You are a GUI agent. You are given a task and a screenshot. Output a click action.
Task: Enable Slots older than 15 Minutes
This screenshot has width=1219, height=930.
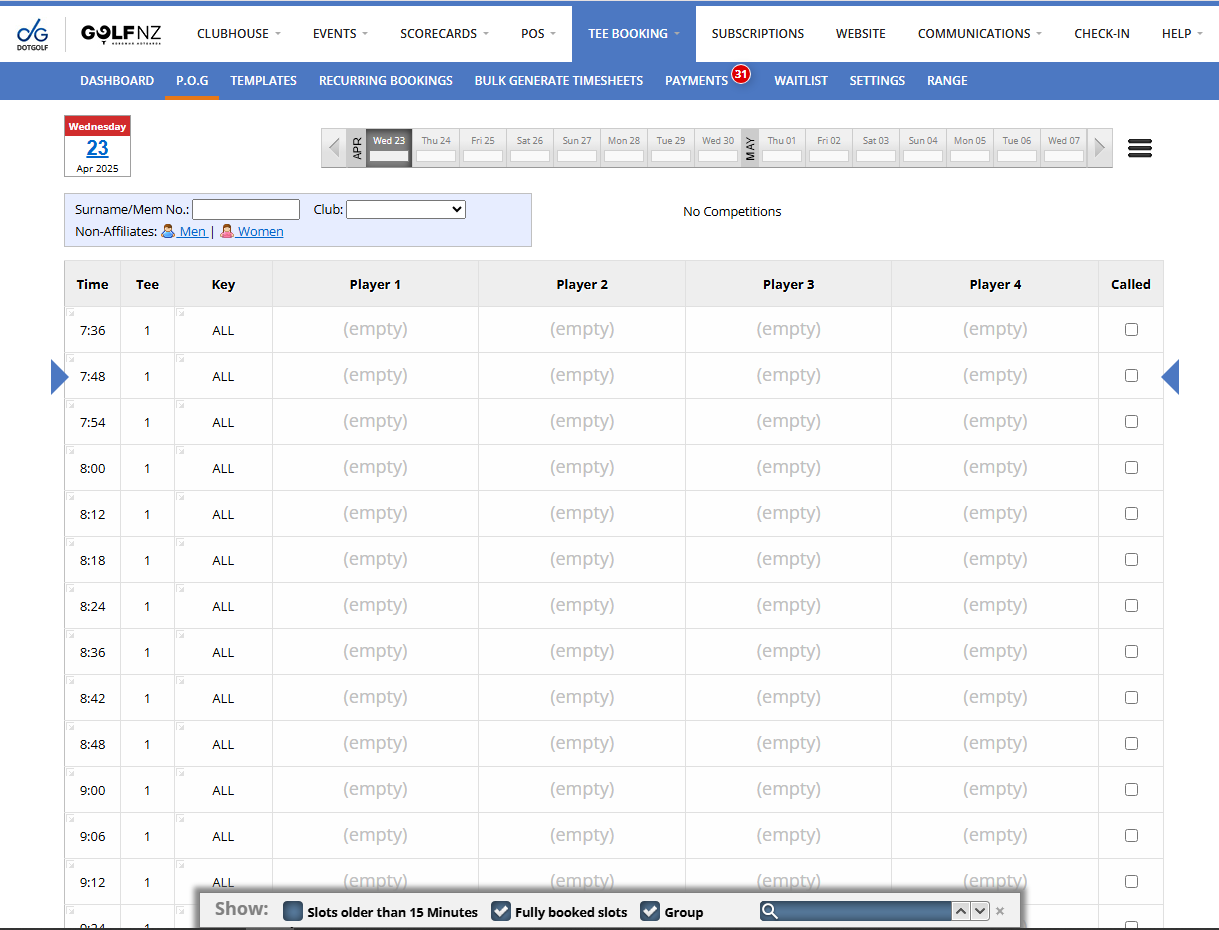tap(293, 911)
